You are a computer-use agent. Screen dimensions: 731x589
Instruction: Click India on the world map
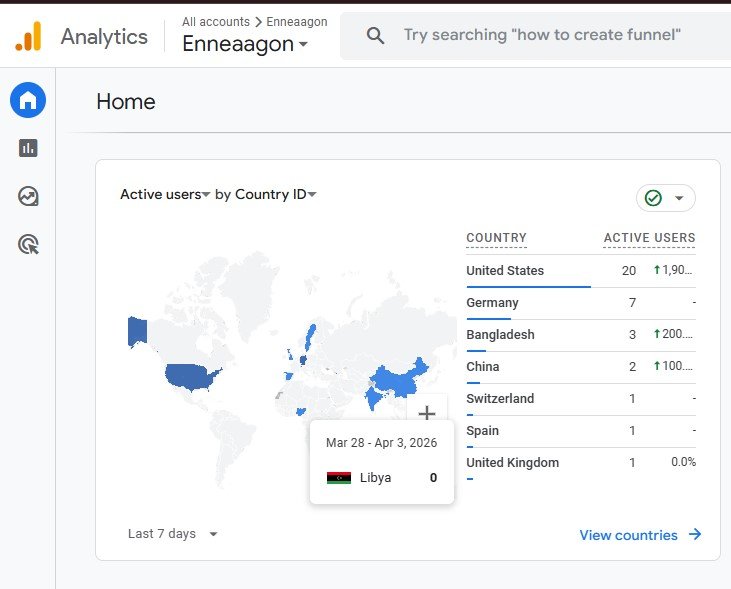373,397
